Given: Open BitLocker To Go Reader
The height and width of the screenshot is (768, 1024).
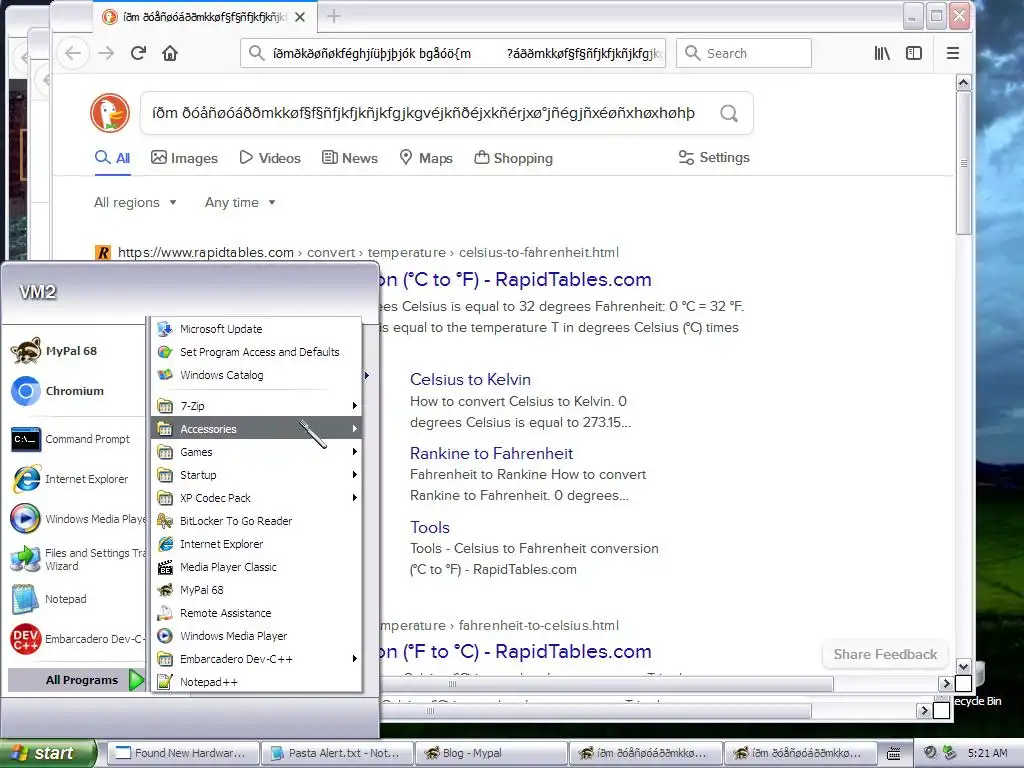Looking at the screenshot, I should pos(257,520).
